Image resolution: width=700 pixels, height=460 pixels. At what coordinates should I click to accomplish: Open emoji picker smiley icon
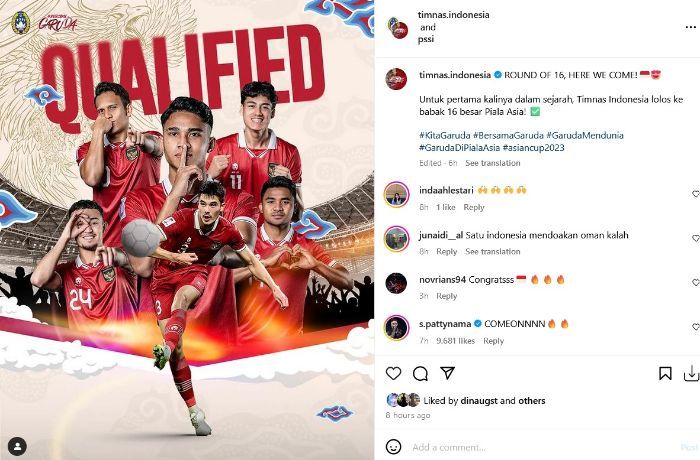click(393, 447)
